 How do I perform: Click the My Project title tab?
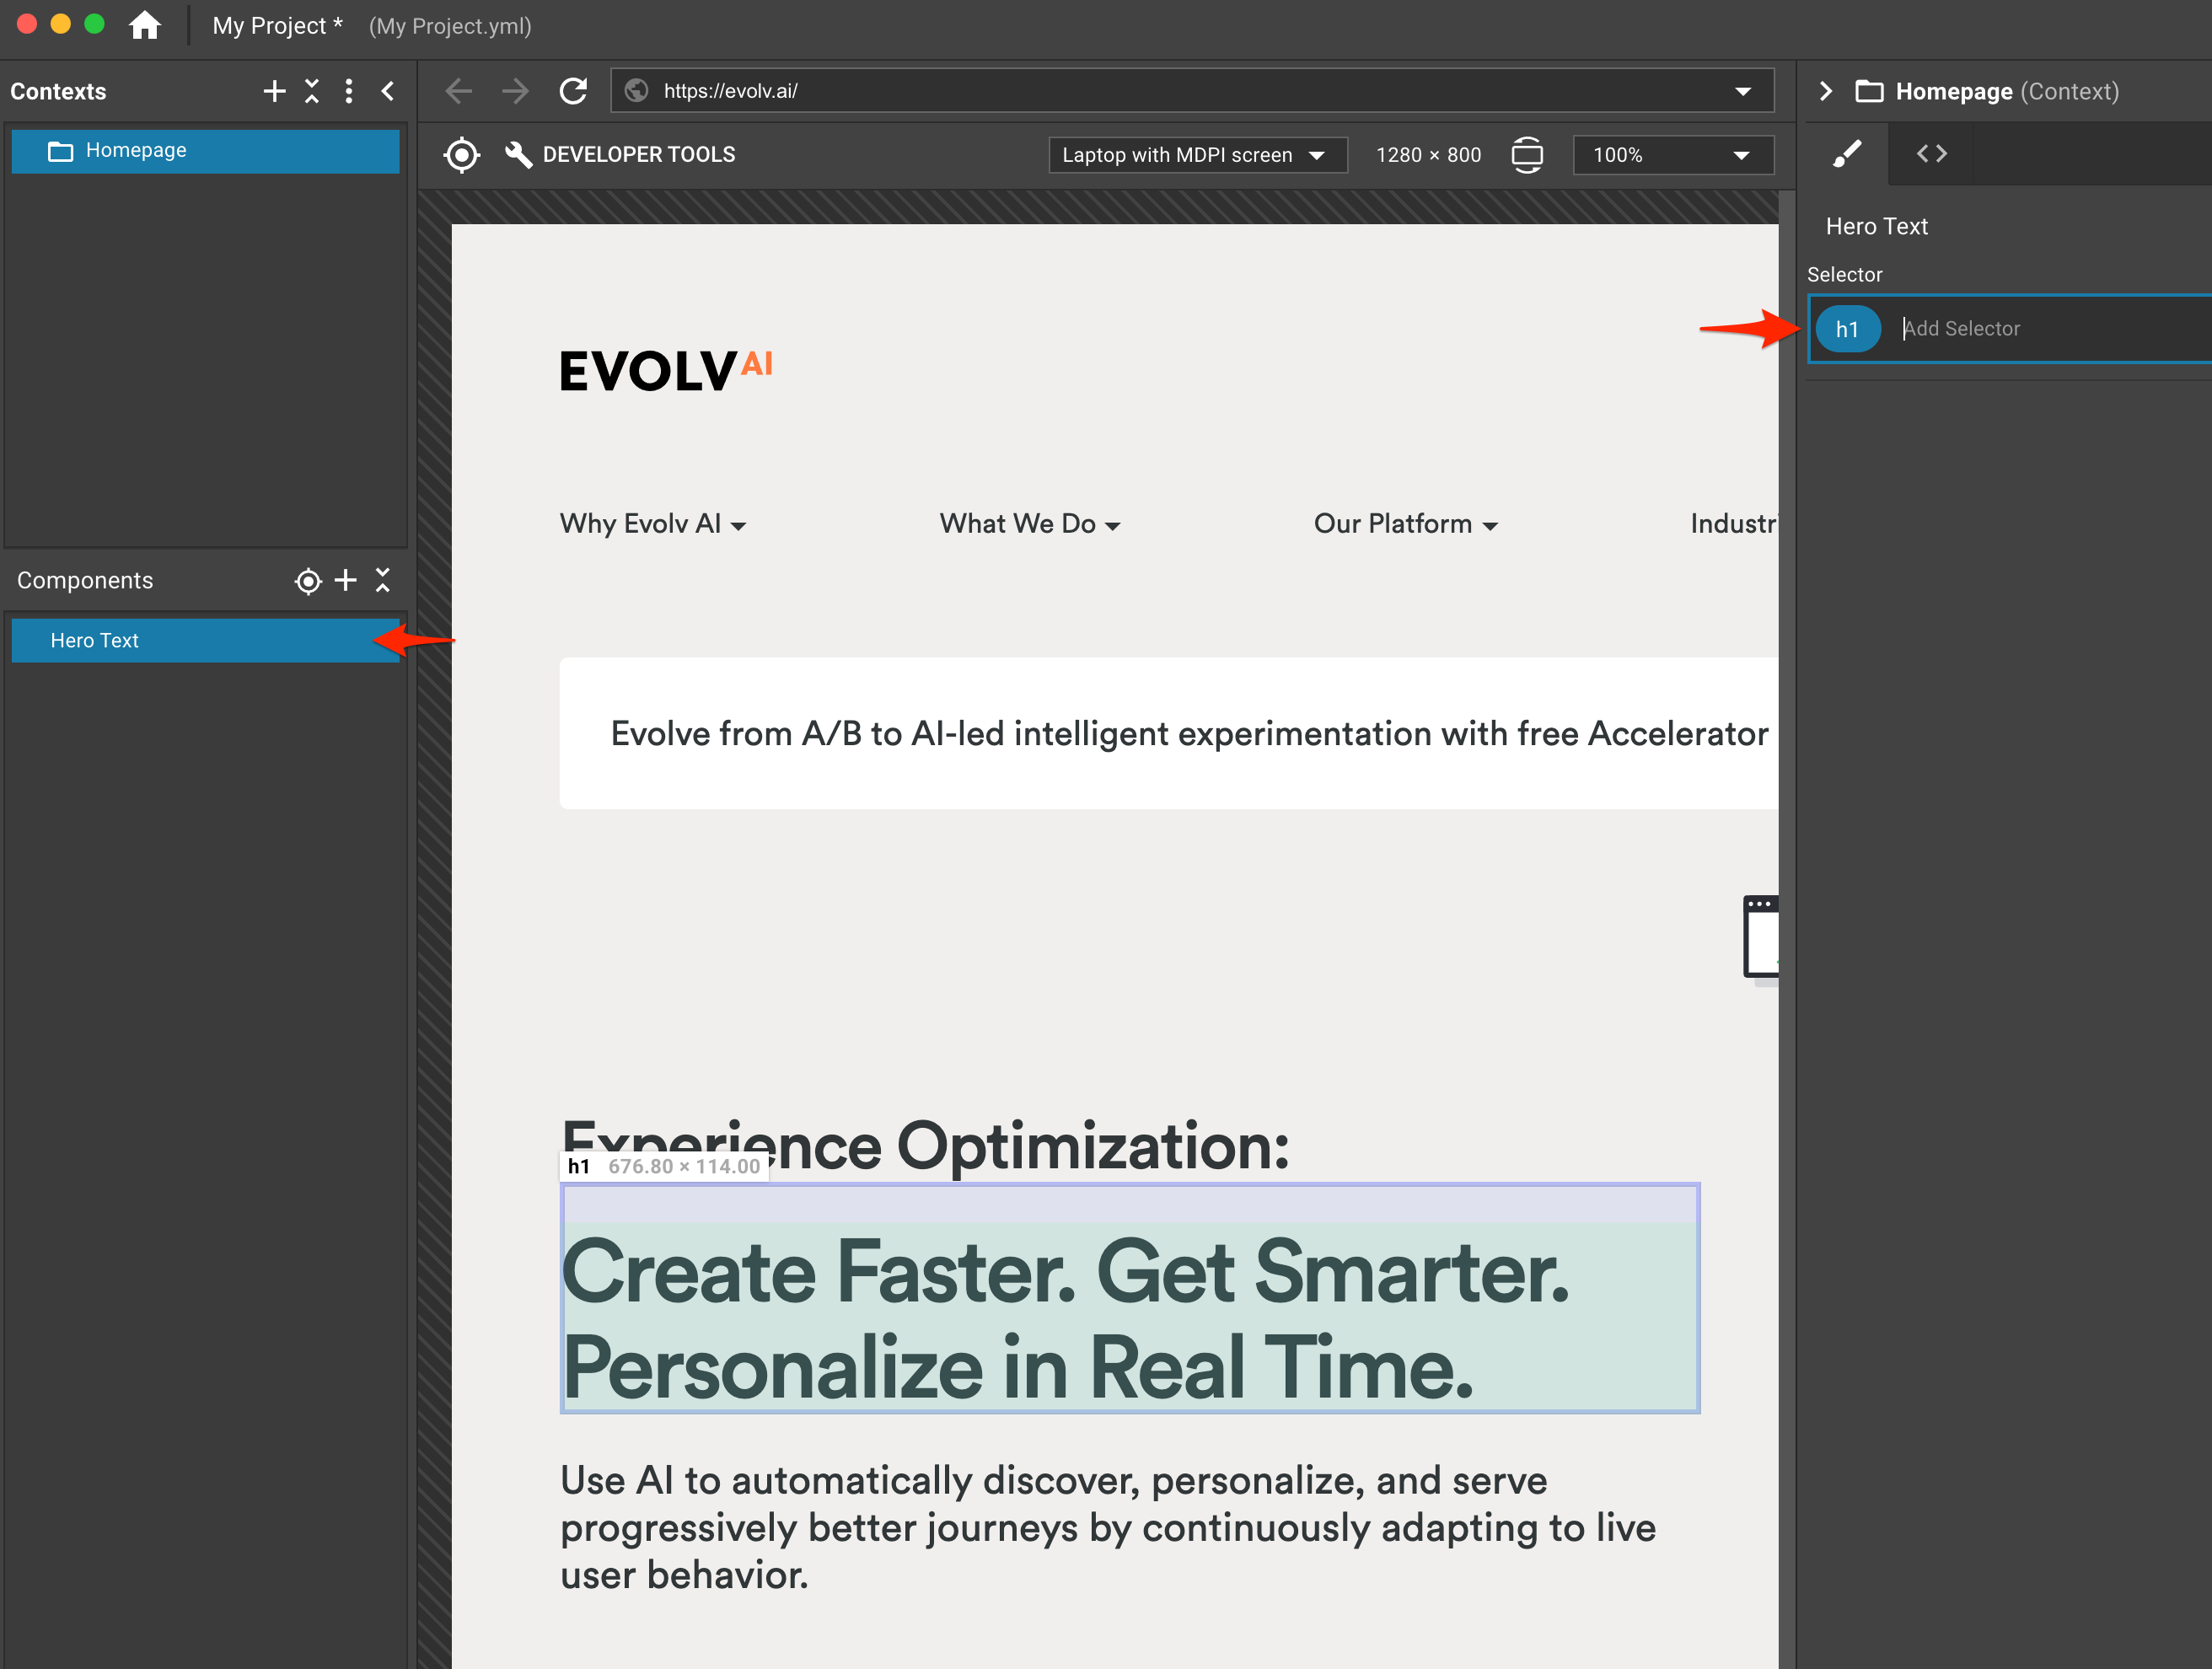[x=277, y=26]
